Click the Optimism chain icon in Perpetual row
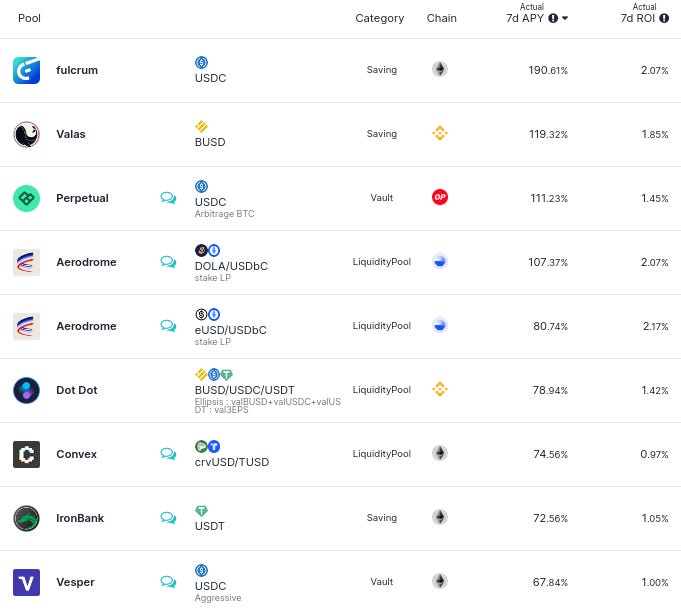The height and width of the screenshot is (612, 681). pos(440,197)
